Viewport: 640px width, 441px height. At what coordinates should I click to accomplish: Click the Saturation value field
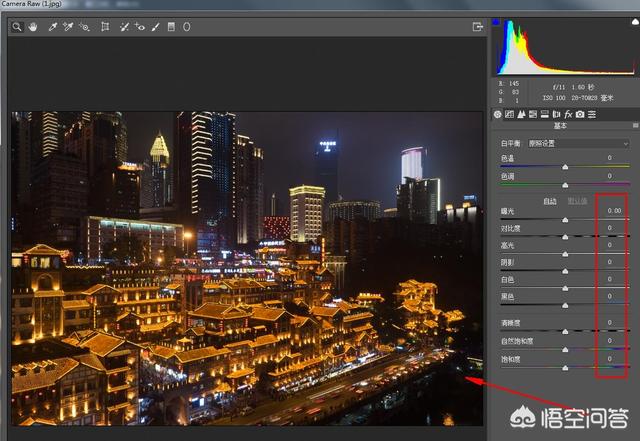point(609,359)
